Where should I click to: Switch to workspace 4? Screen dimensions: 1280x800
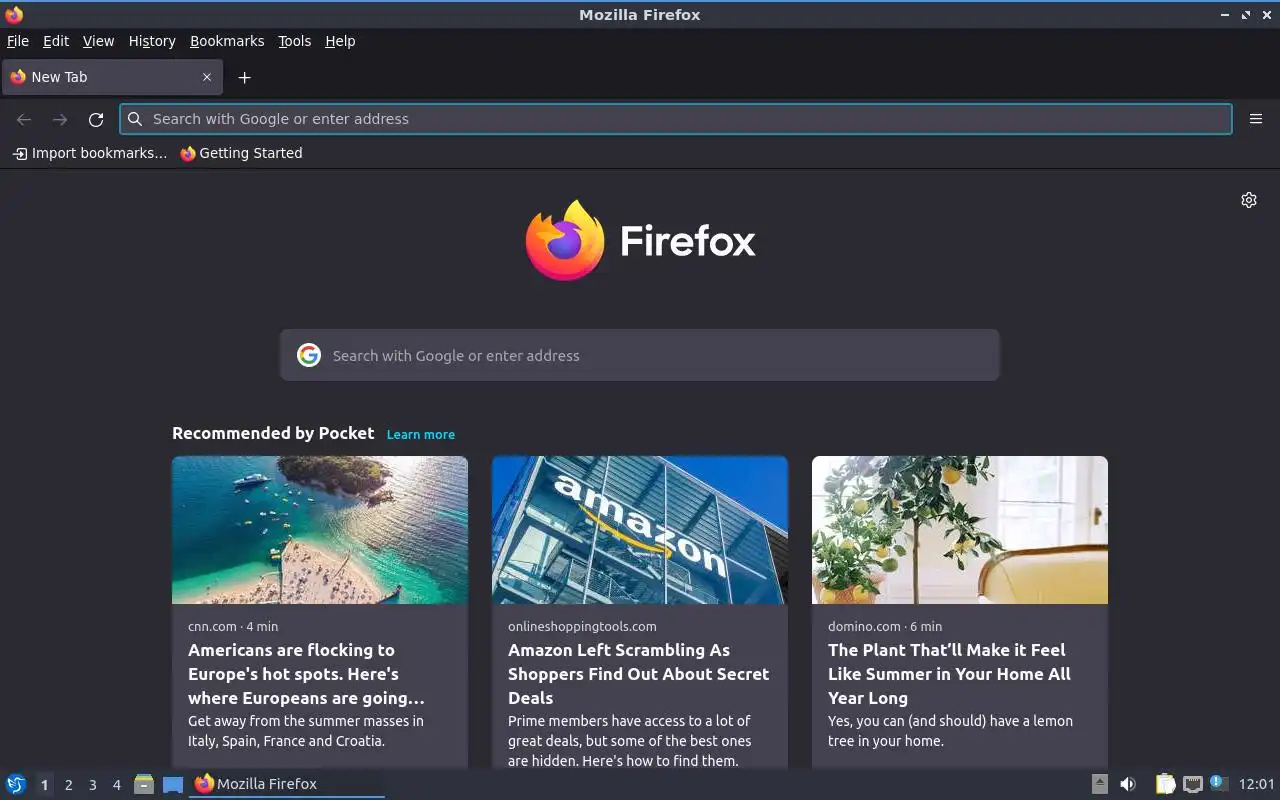coord(116,785)
